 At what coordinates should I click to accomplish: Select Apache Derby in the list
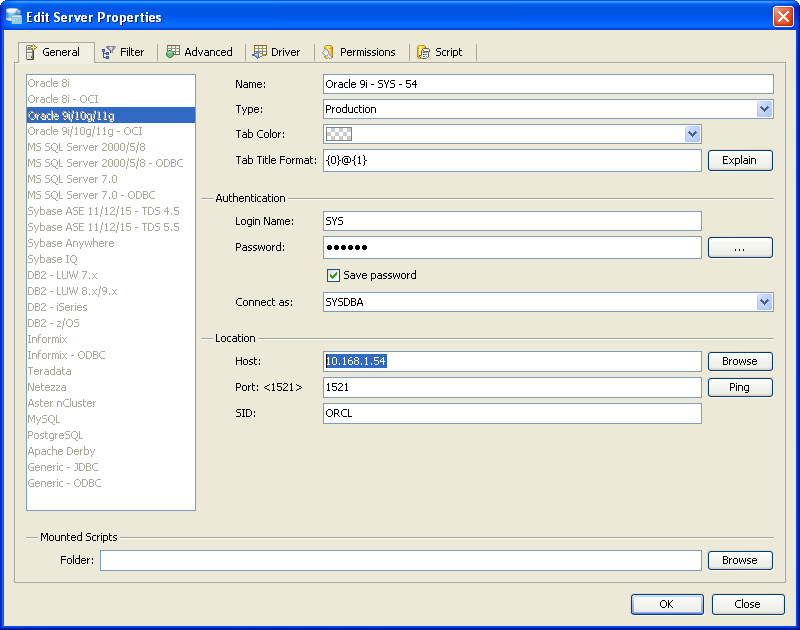tap(111, 451)
